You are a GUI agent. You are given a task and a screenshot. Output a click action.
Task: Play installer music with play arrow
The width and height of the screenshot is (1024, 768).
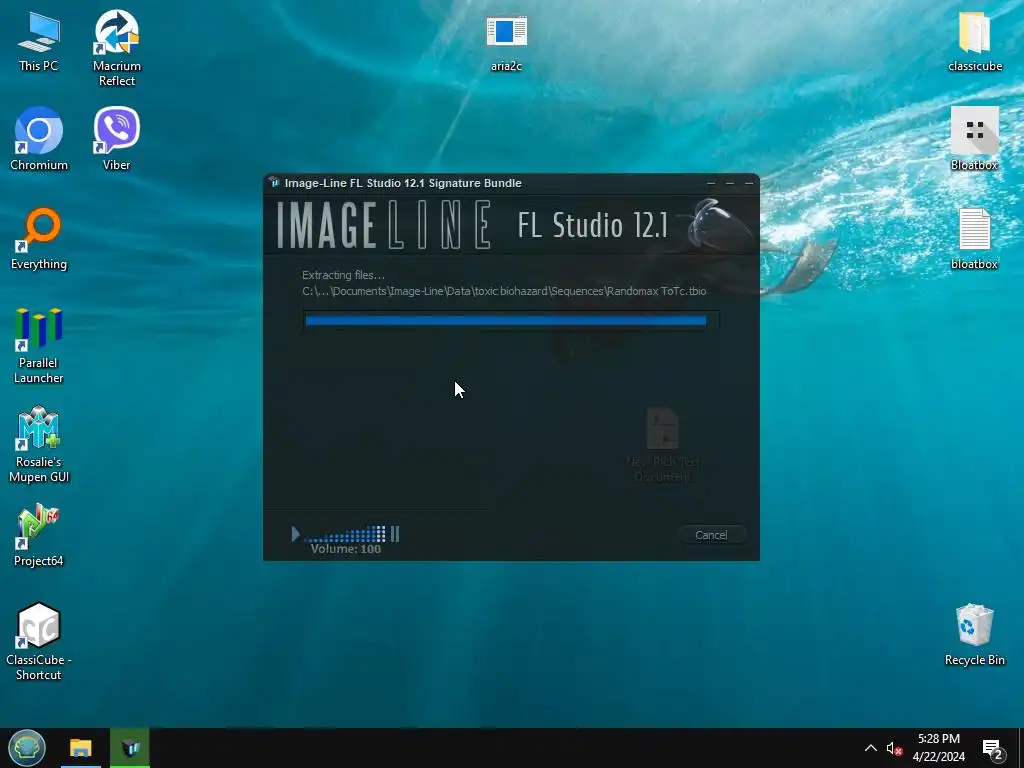click(x=295, y=534)
